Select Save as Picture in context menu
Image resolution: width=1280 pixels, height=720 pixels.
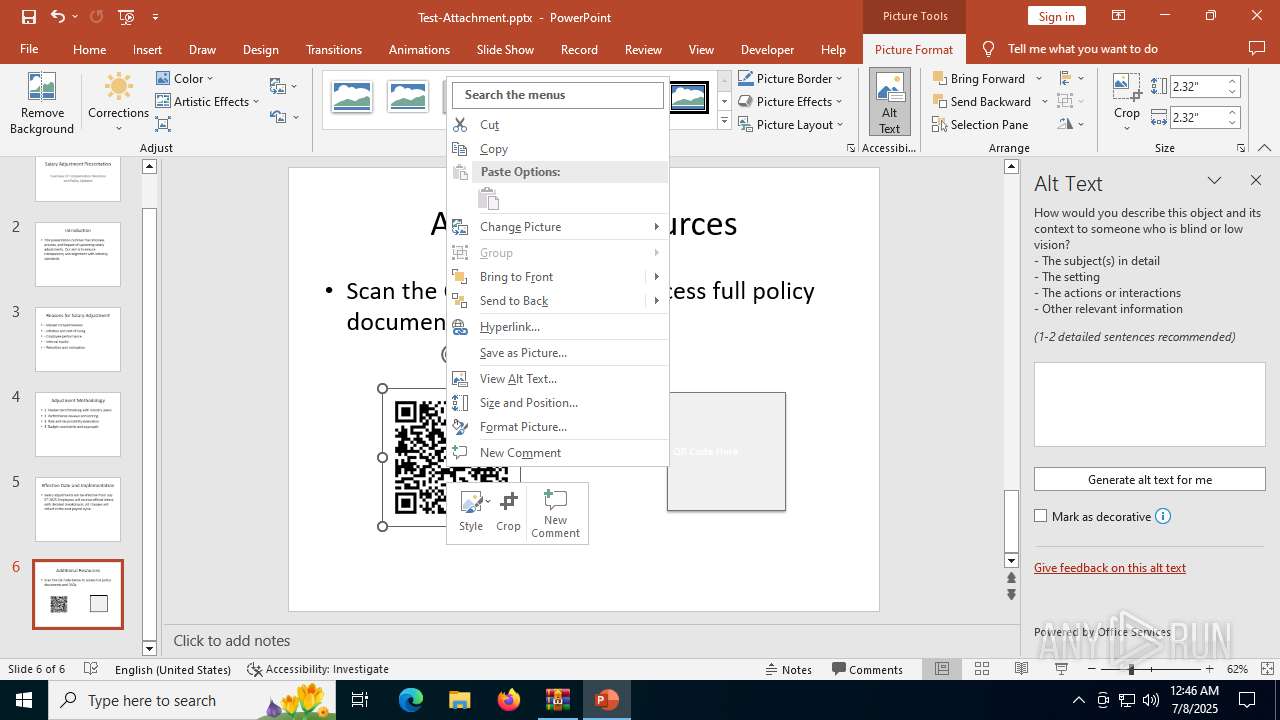point(557,352)
